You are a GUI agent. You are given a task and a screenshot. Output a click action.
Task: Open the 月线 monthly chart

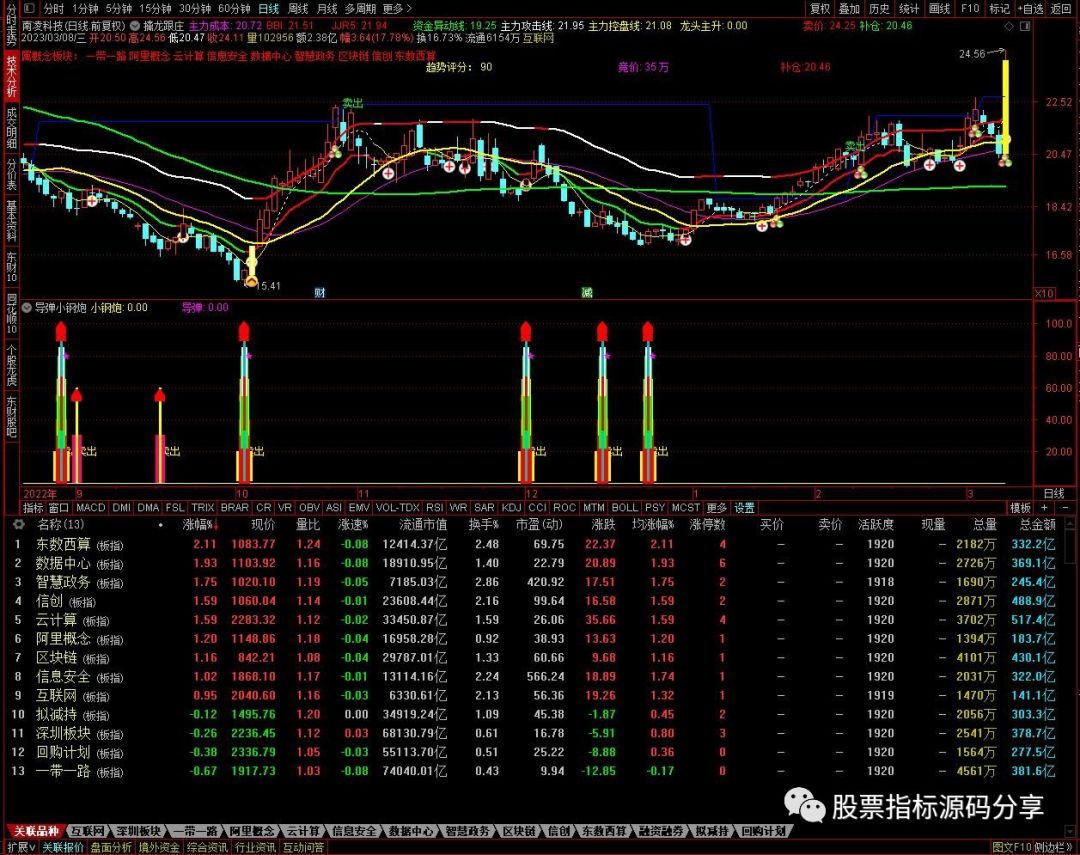(x=326, y=8)
